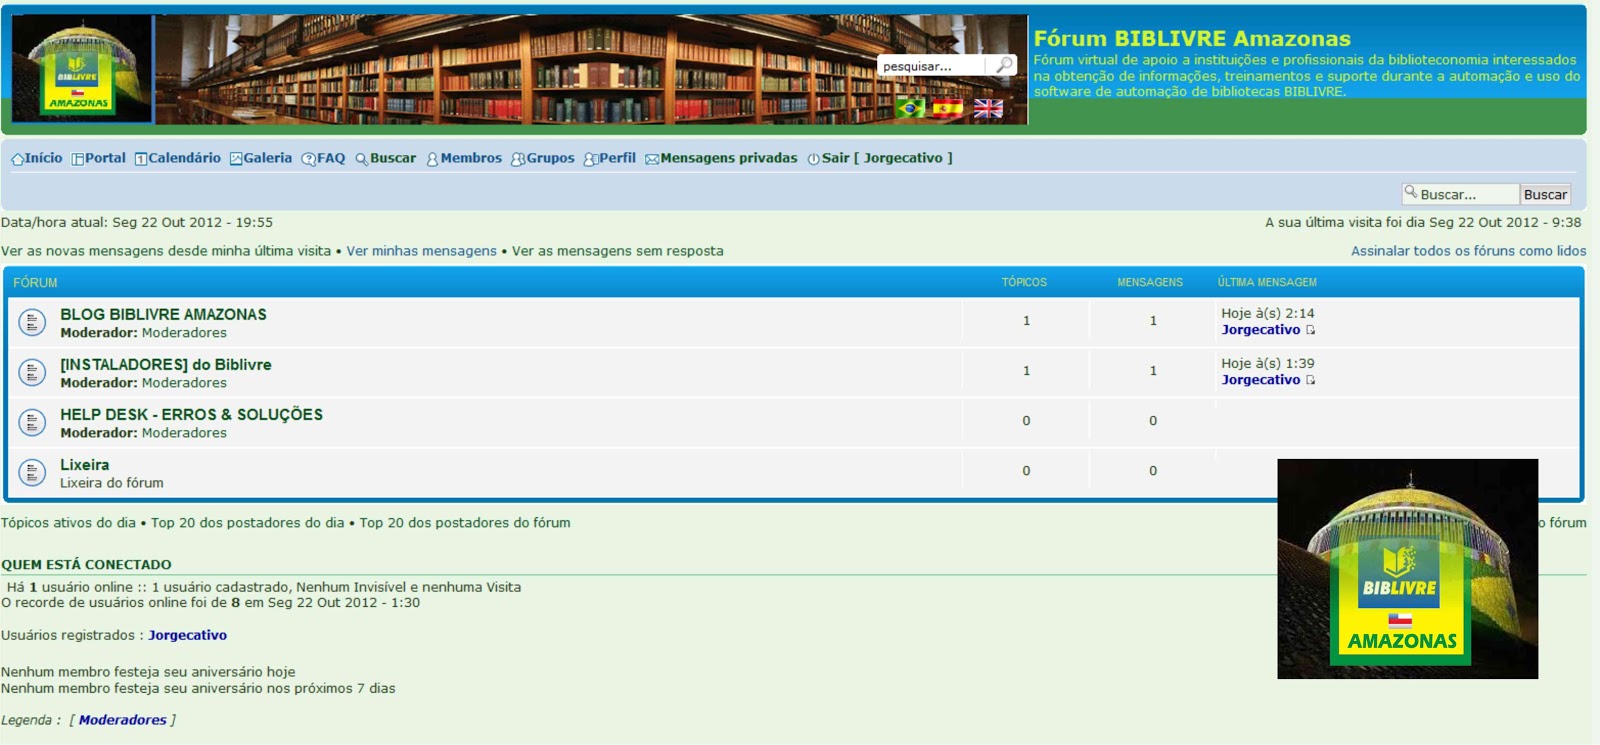Screen dimensions: 1600x745
Task: Click the QUEM ESTÁ CONECTADO heading
Action: pyautogui.click(x=86, y=565)
